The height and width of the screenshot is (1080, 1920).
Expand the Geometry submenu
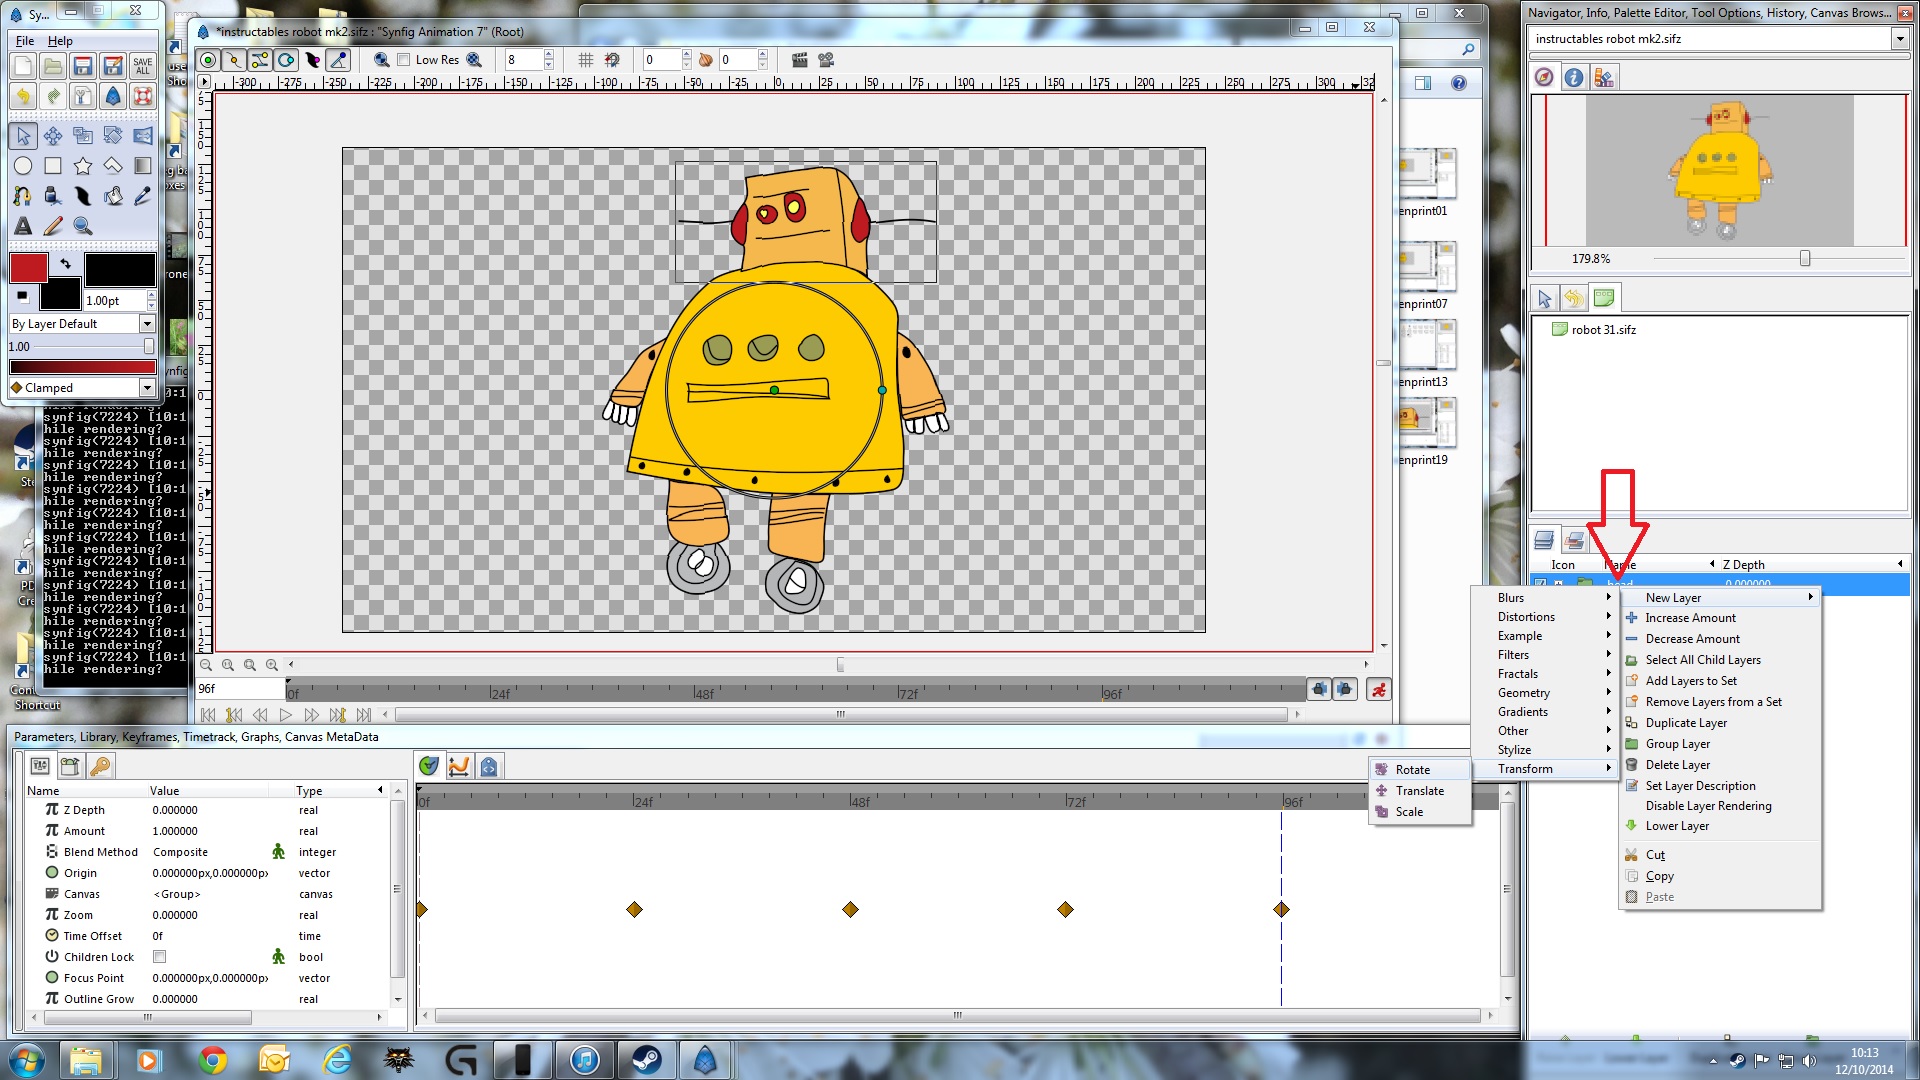(x=1545, y=693)
